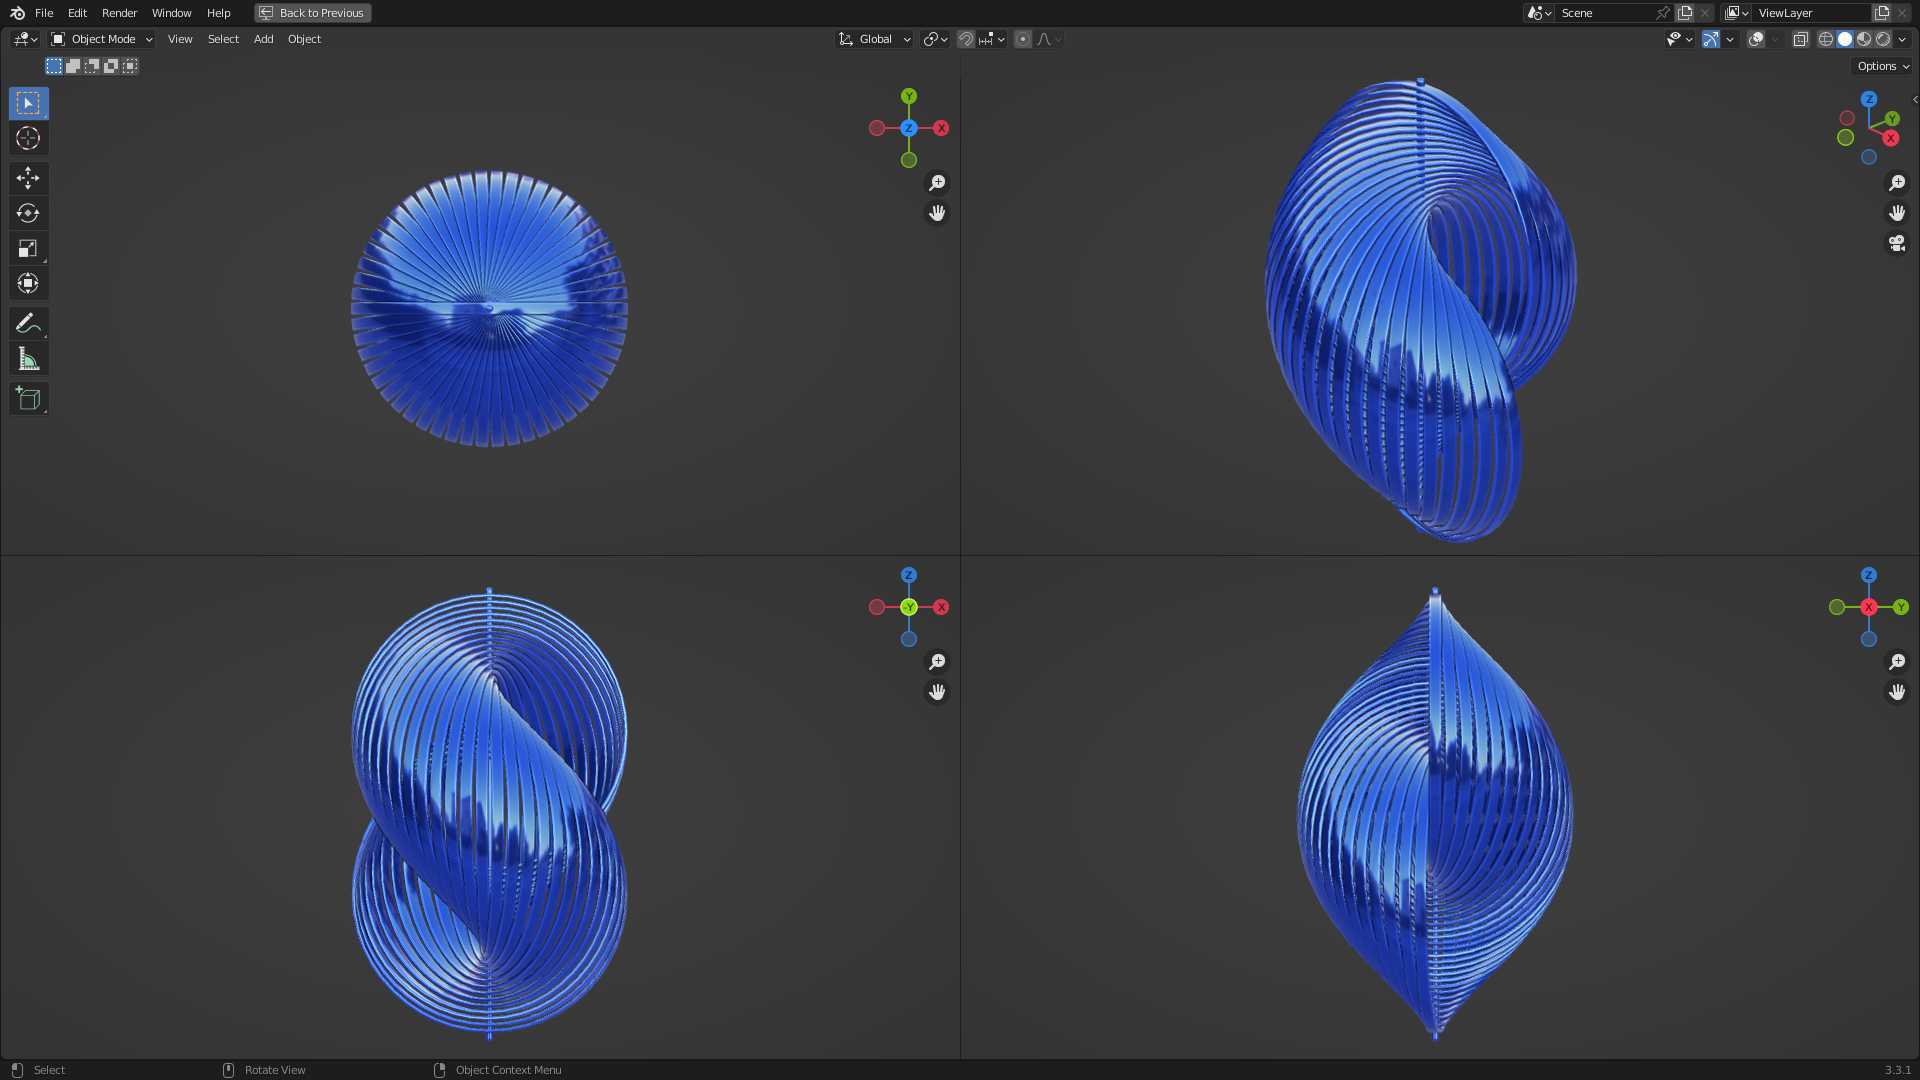Open the snapping options dropdown

[x=992, y=39]
